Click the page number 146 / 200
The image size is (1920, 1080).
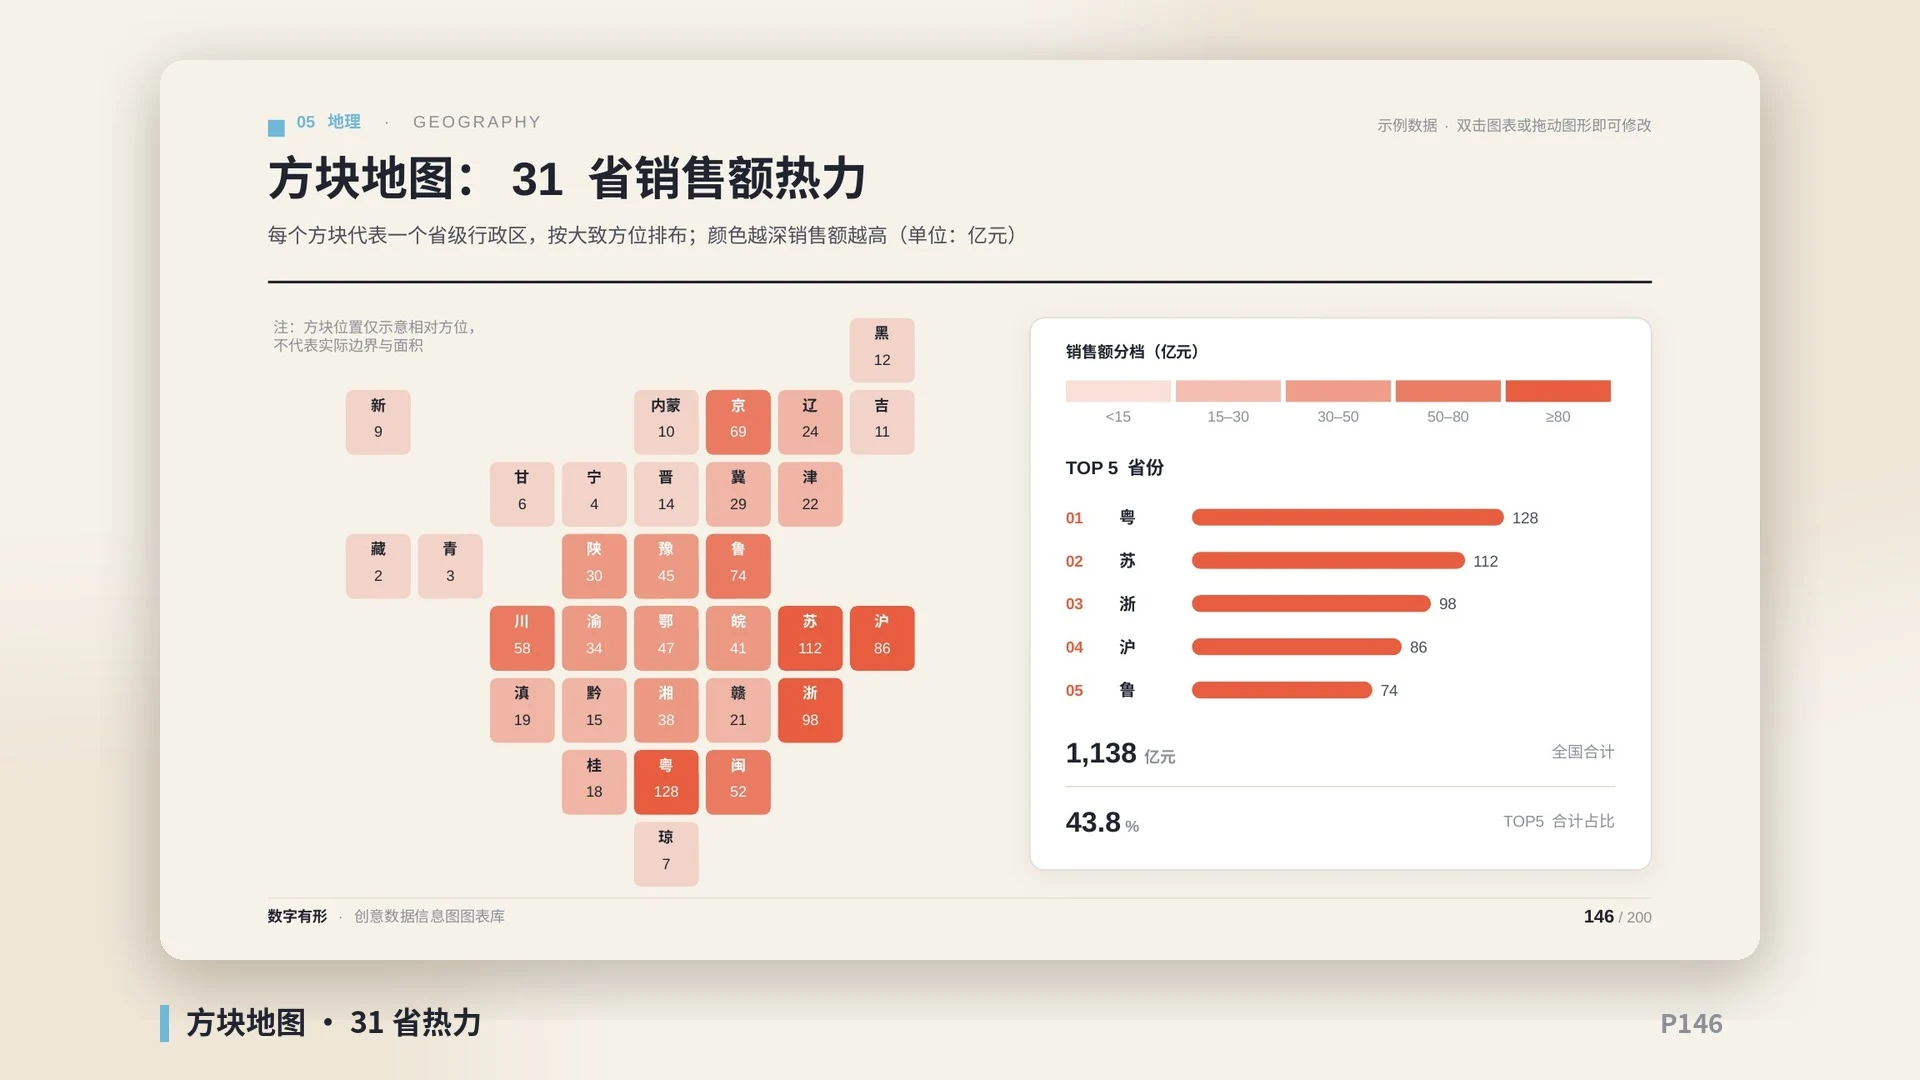pyautogui.click(x=1617, y=917)
